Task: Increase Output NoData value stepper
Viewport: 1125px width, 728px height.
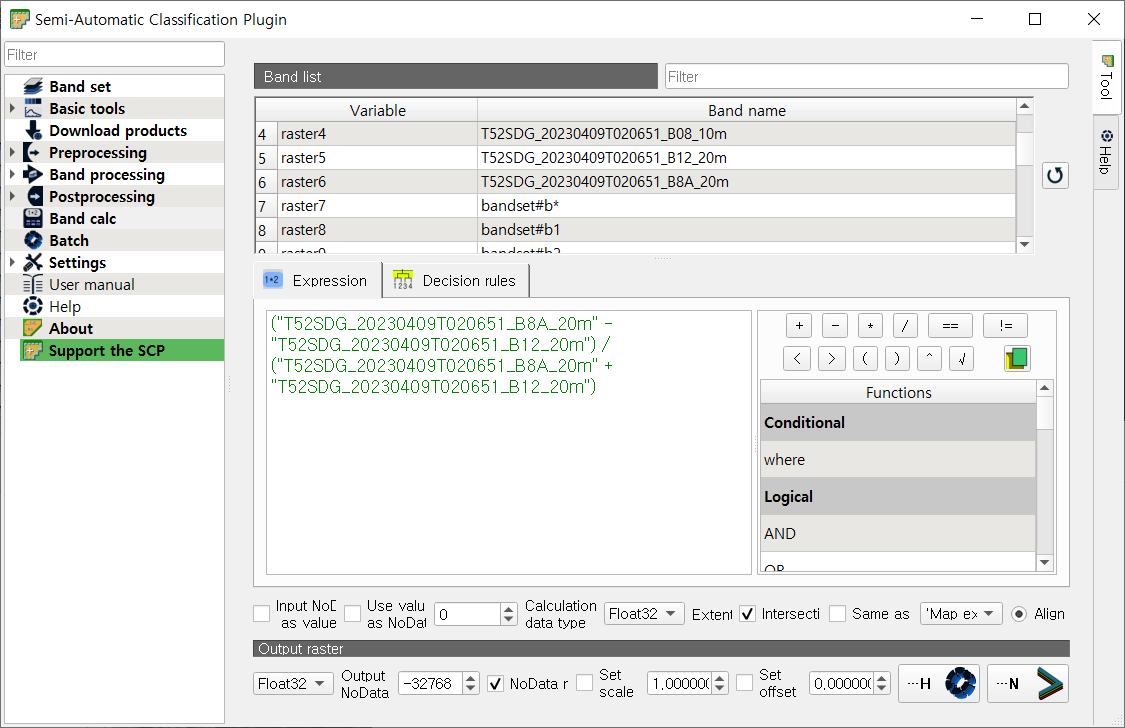Action: coord(471,678)
